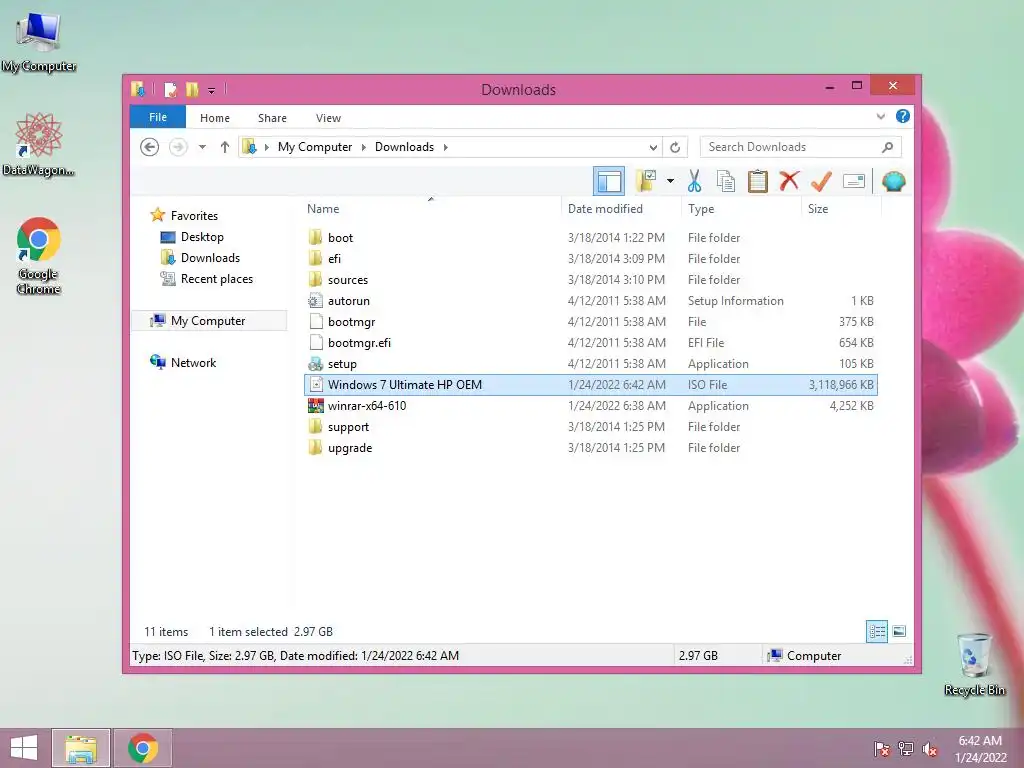Select the autorun setup information file
The width and height of the screenshot is (1024, 768).
tap(591, 300)
